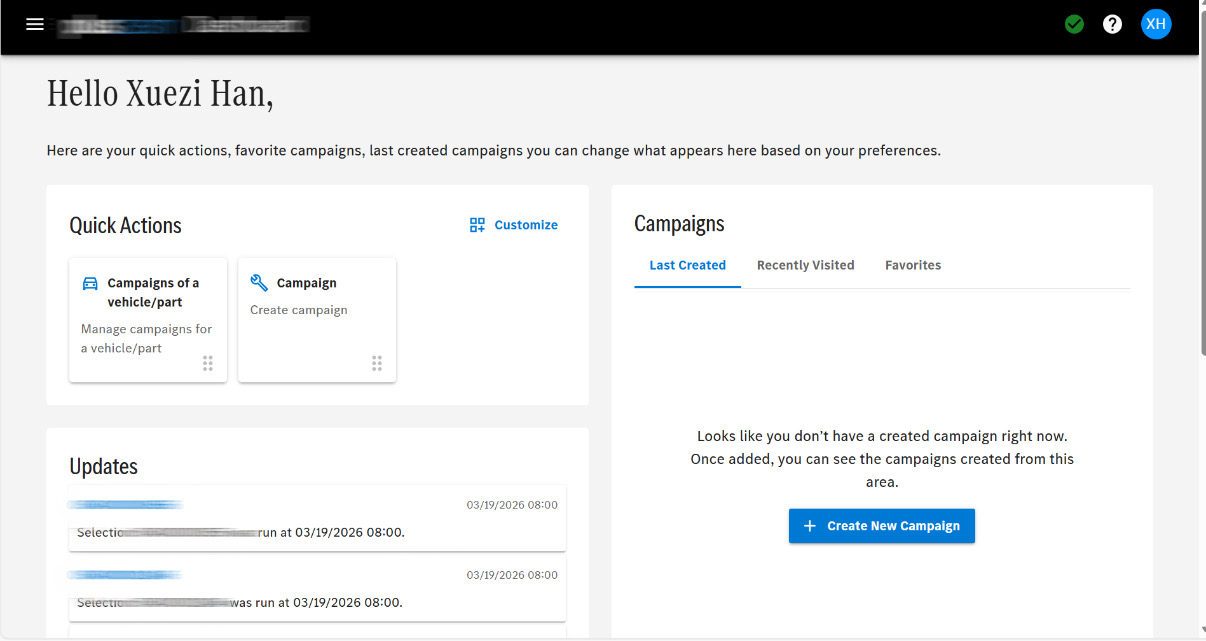Click the car icon in Campaigns of a vehicle/part
This screenshot has width=1206, height=641.
(90, 283)
